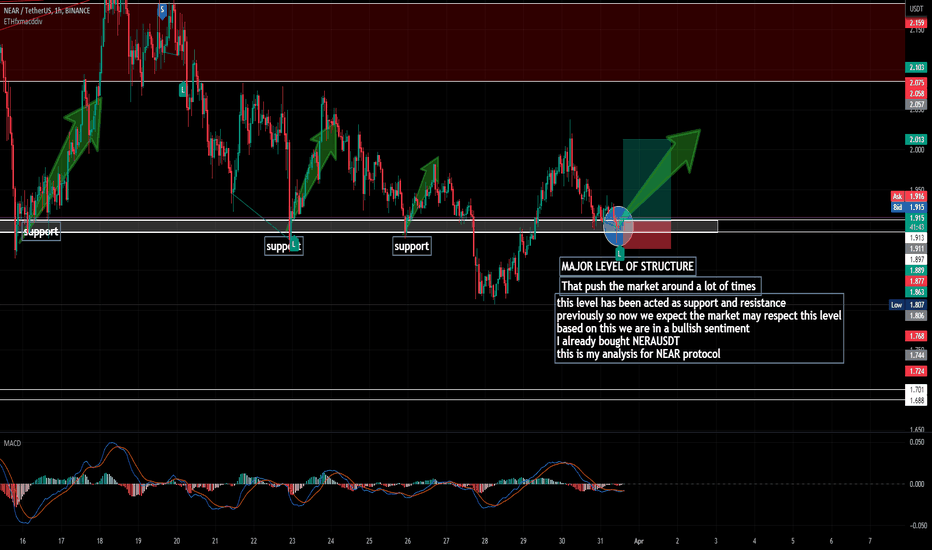Select the MAJOR LEVEL OF STRUCTURE text box
Image resolution: width=932 pixels, height=550 pixels.
(x=628, y=266)
